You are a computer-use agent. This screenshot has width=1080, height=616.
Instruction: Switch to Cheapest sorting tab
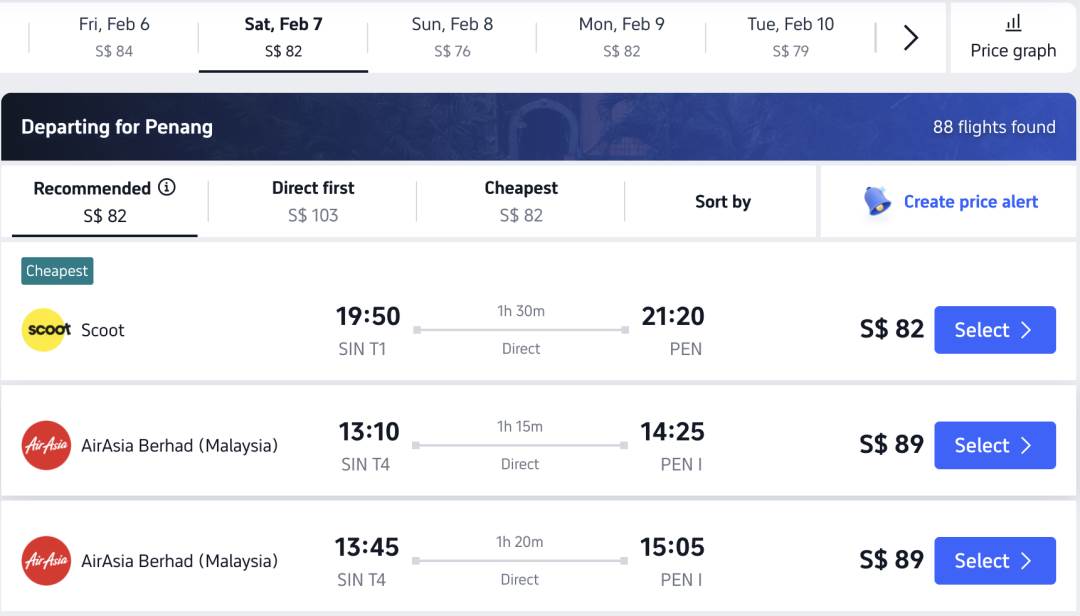pos(521,201)
